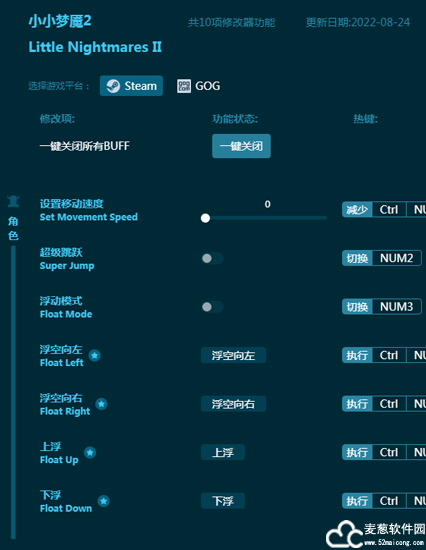Click the NUM2 hotkey field for Super Jump
The image size is (426, 550).
pyautogui.click(x=397, y=258)
